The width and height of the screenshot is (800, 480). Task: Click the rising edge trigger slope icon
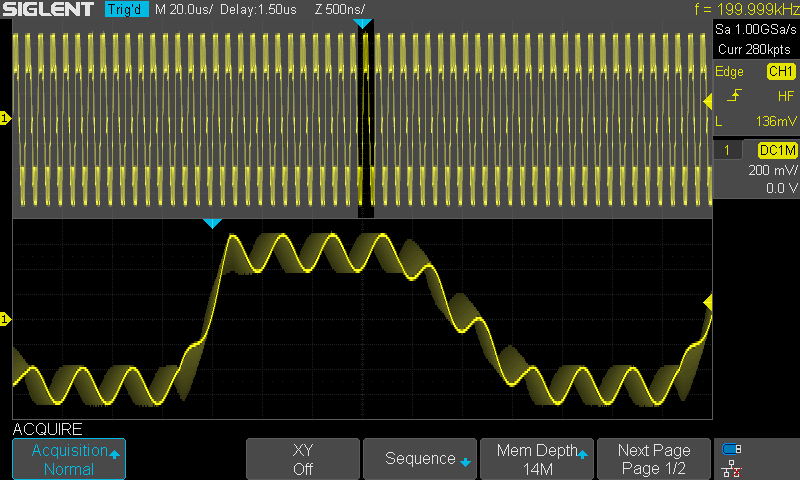click(x=735, y=96)
